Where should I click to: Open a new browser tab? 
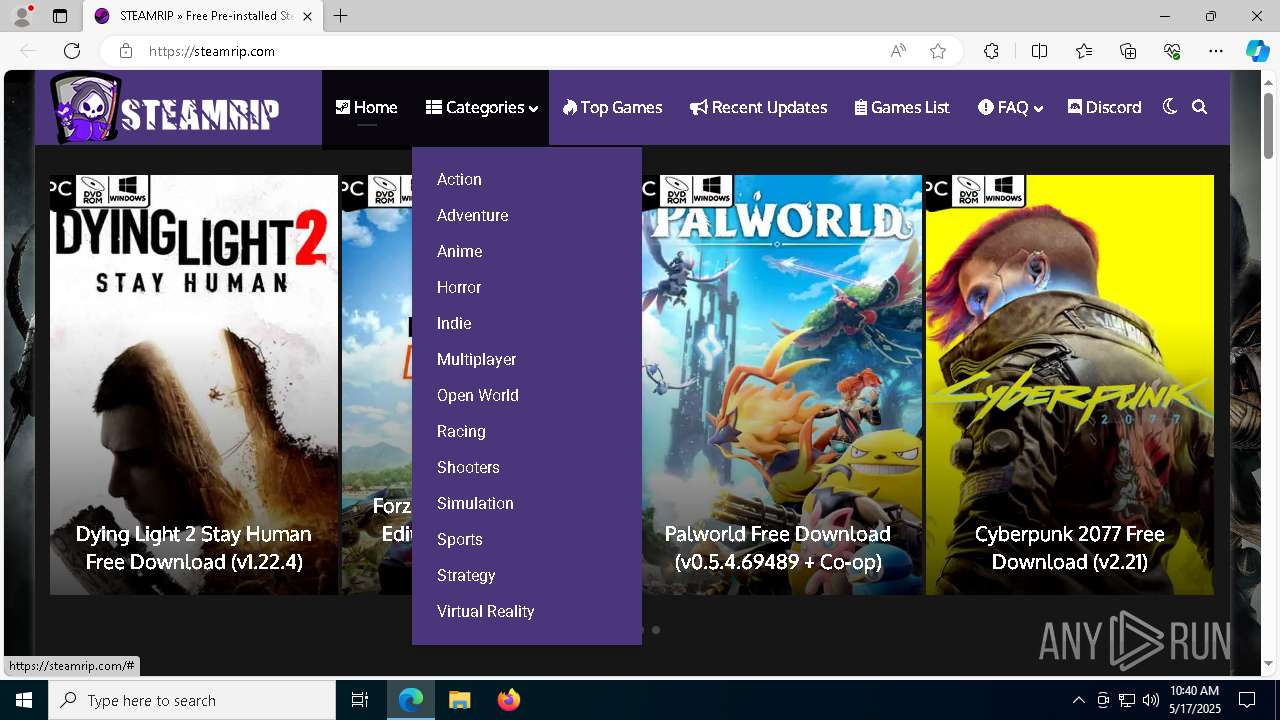click(x=341, y=16)
